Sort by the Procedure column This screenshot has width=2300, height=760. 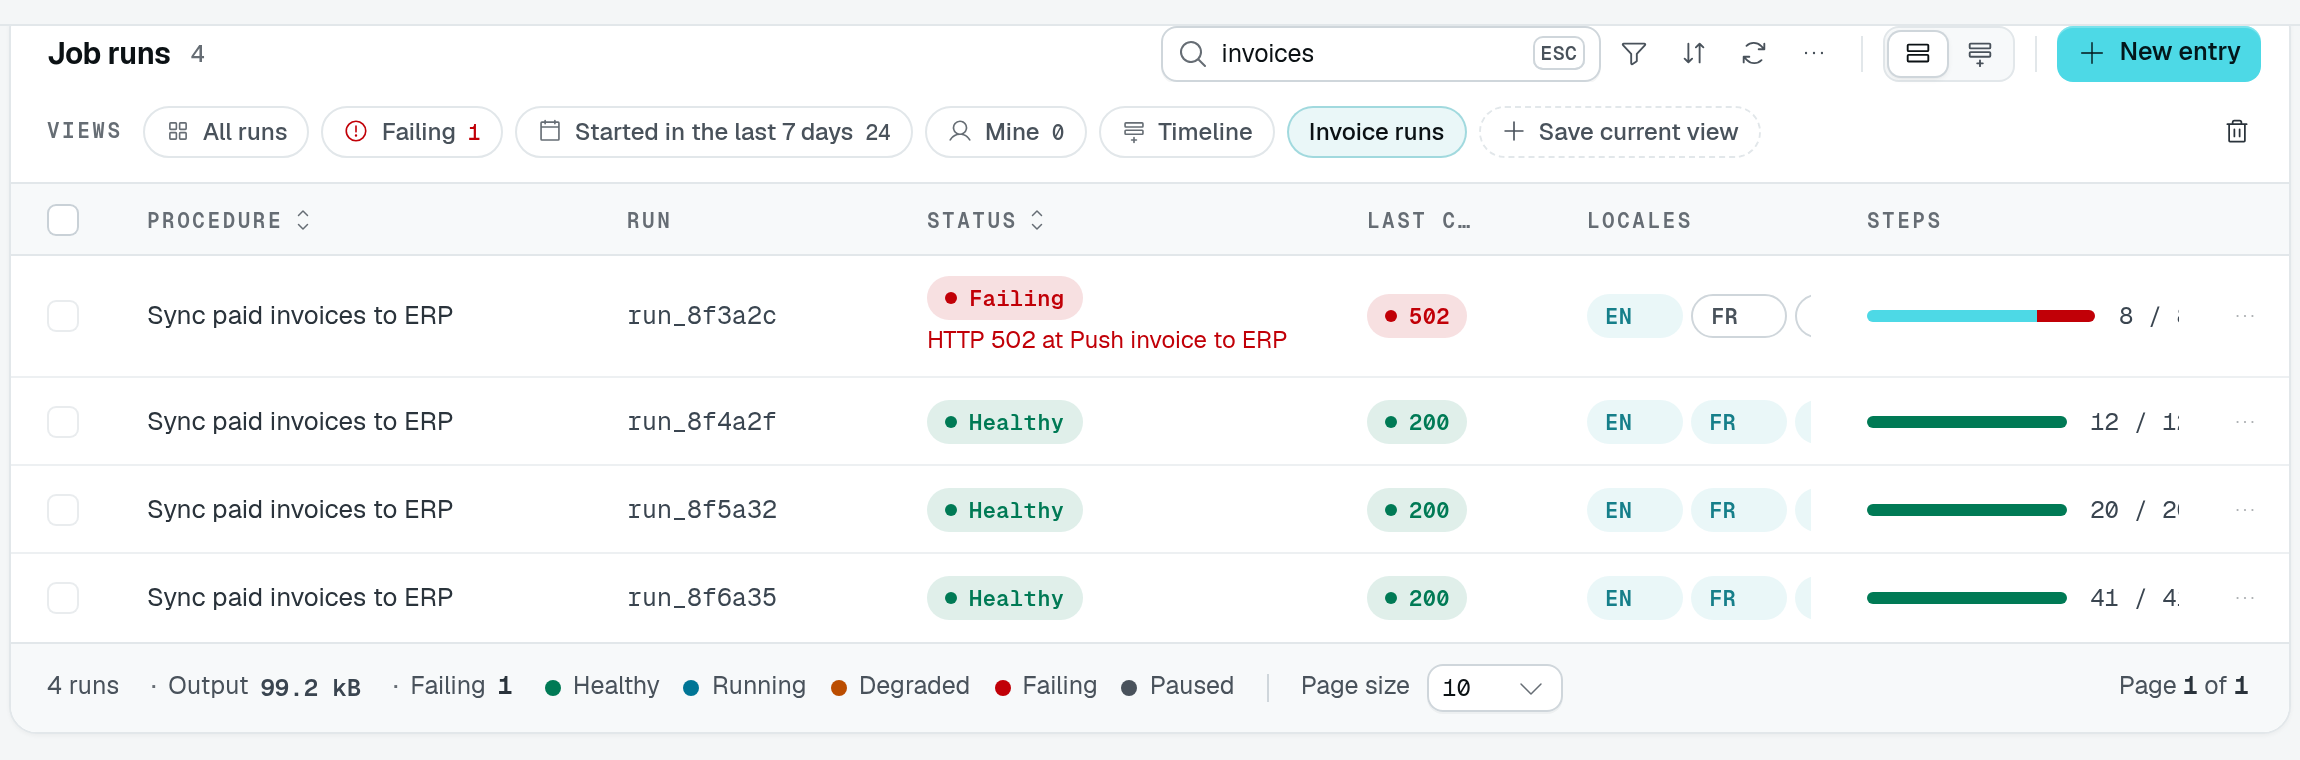coord(229,220)
